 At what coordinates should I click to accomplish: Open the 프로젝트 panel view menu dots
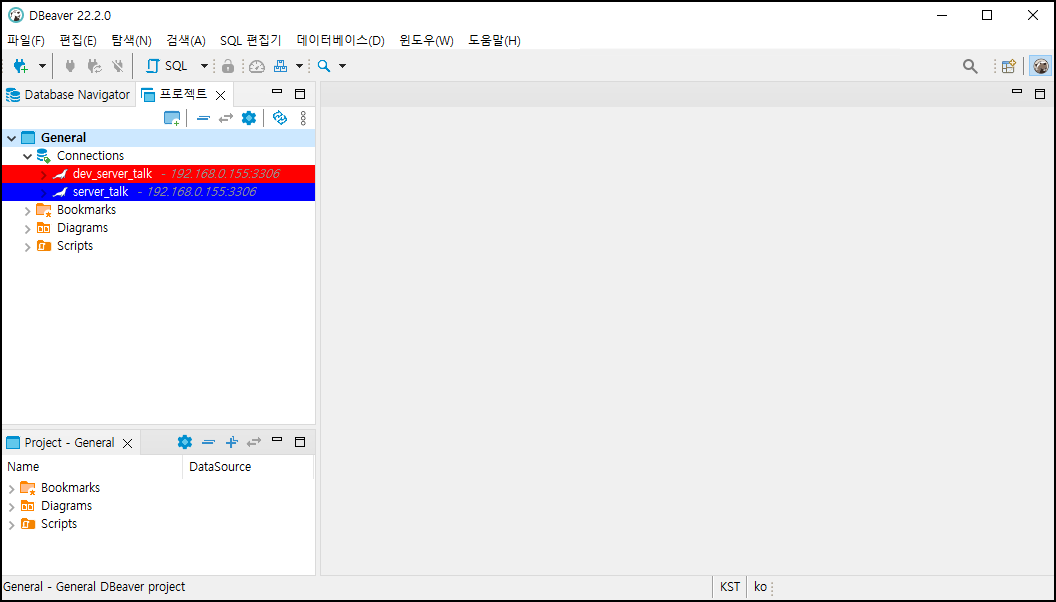[303, 119]
